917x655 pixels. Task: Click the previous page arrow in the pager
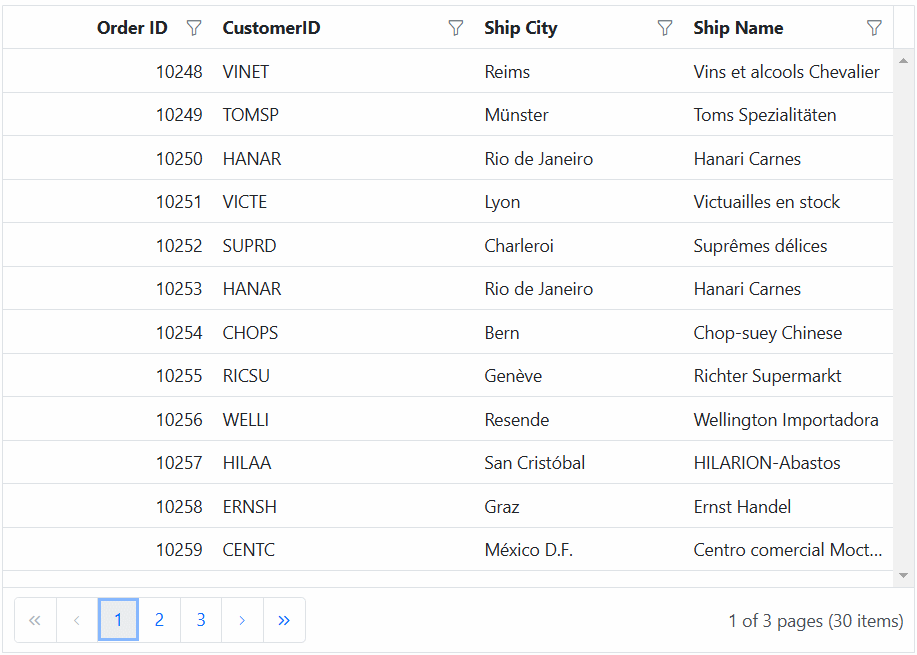(77, 620)
